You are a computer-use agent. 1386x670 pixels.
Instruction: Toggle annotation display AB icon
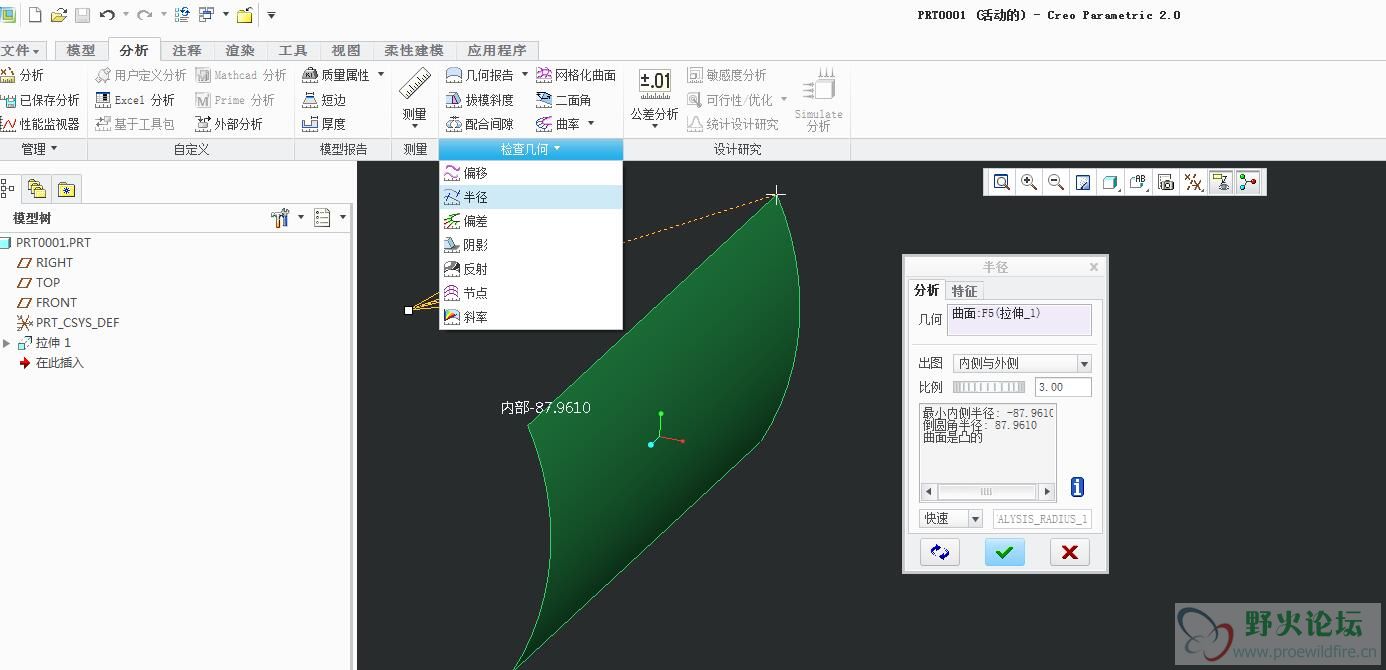click(x=1138, y=182)
